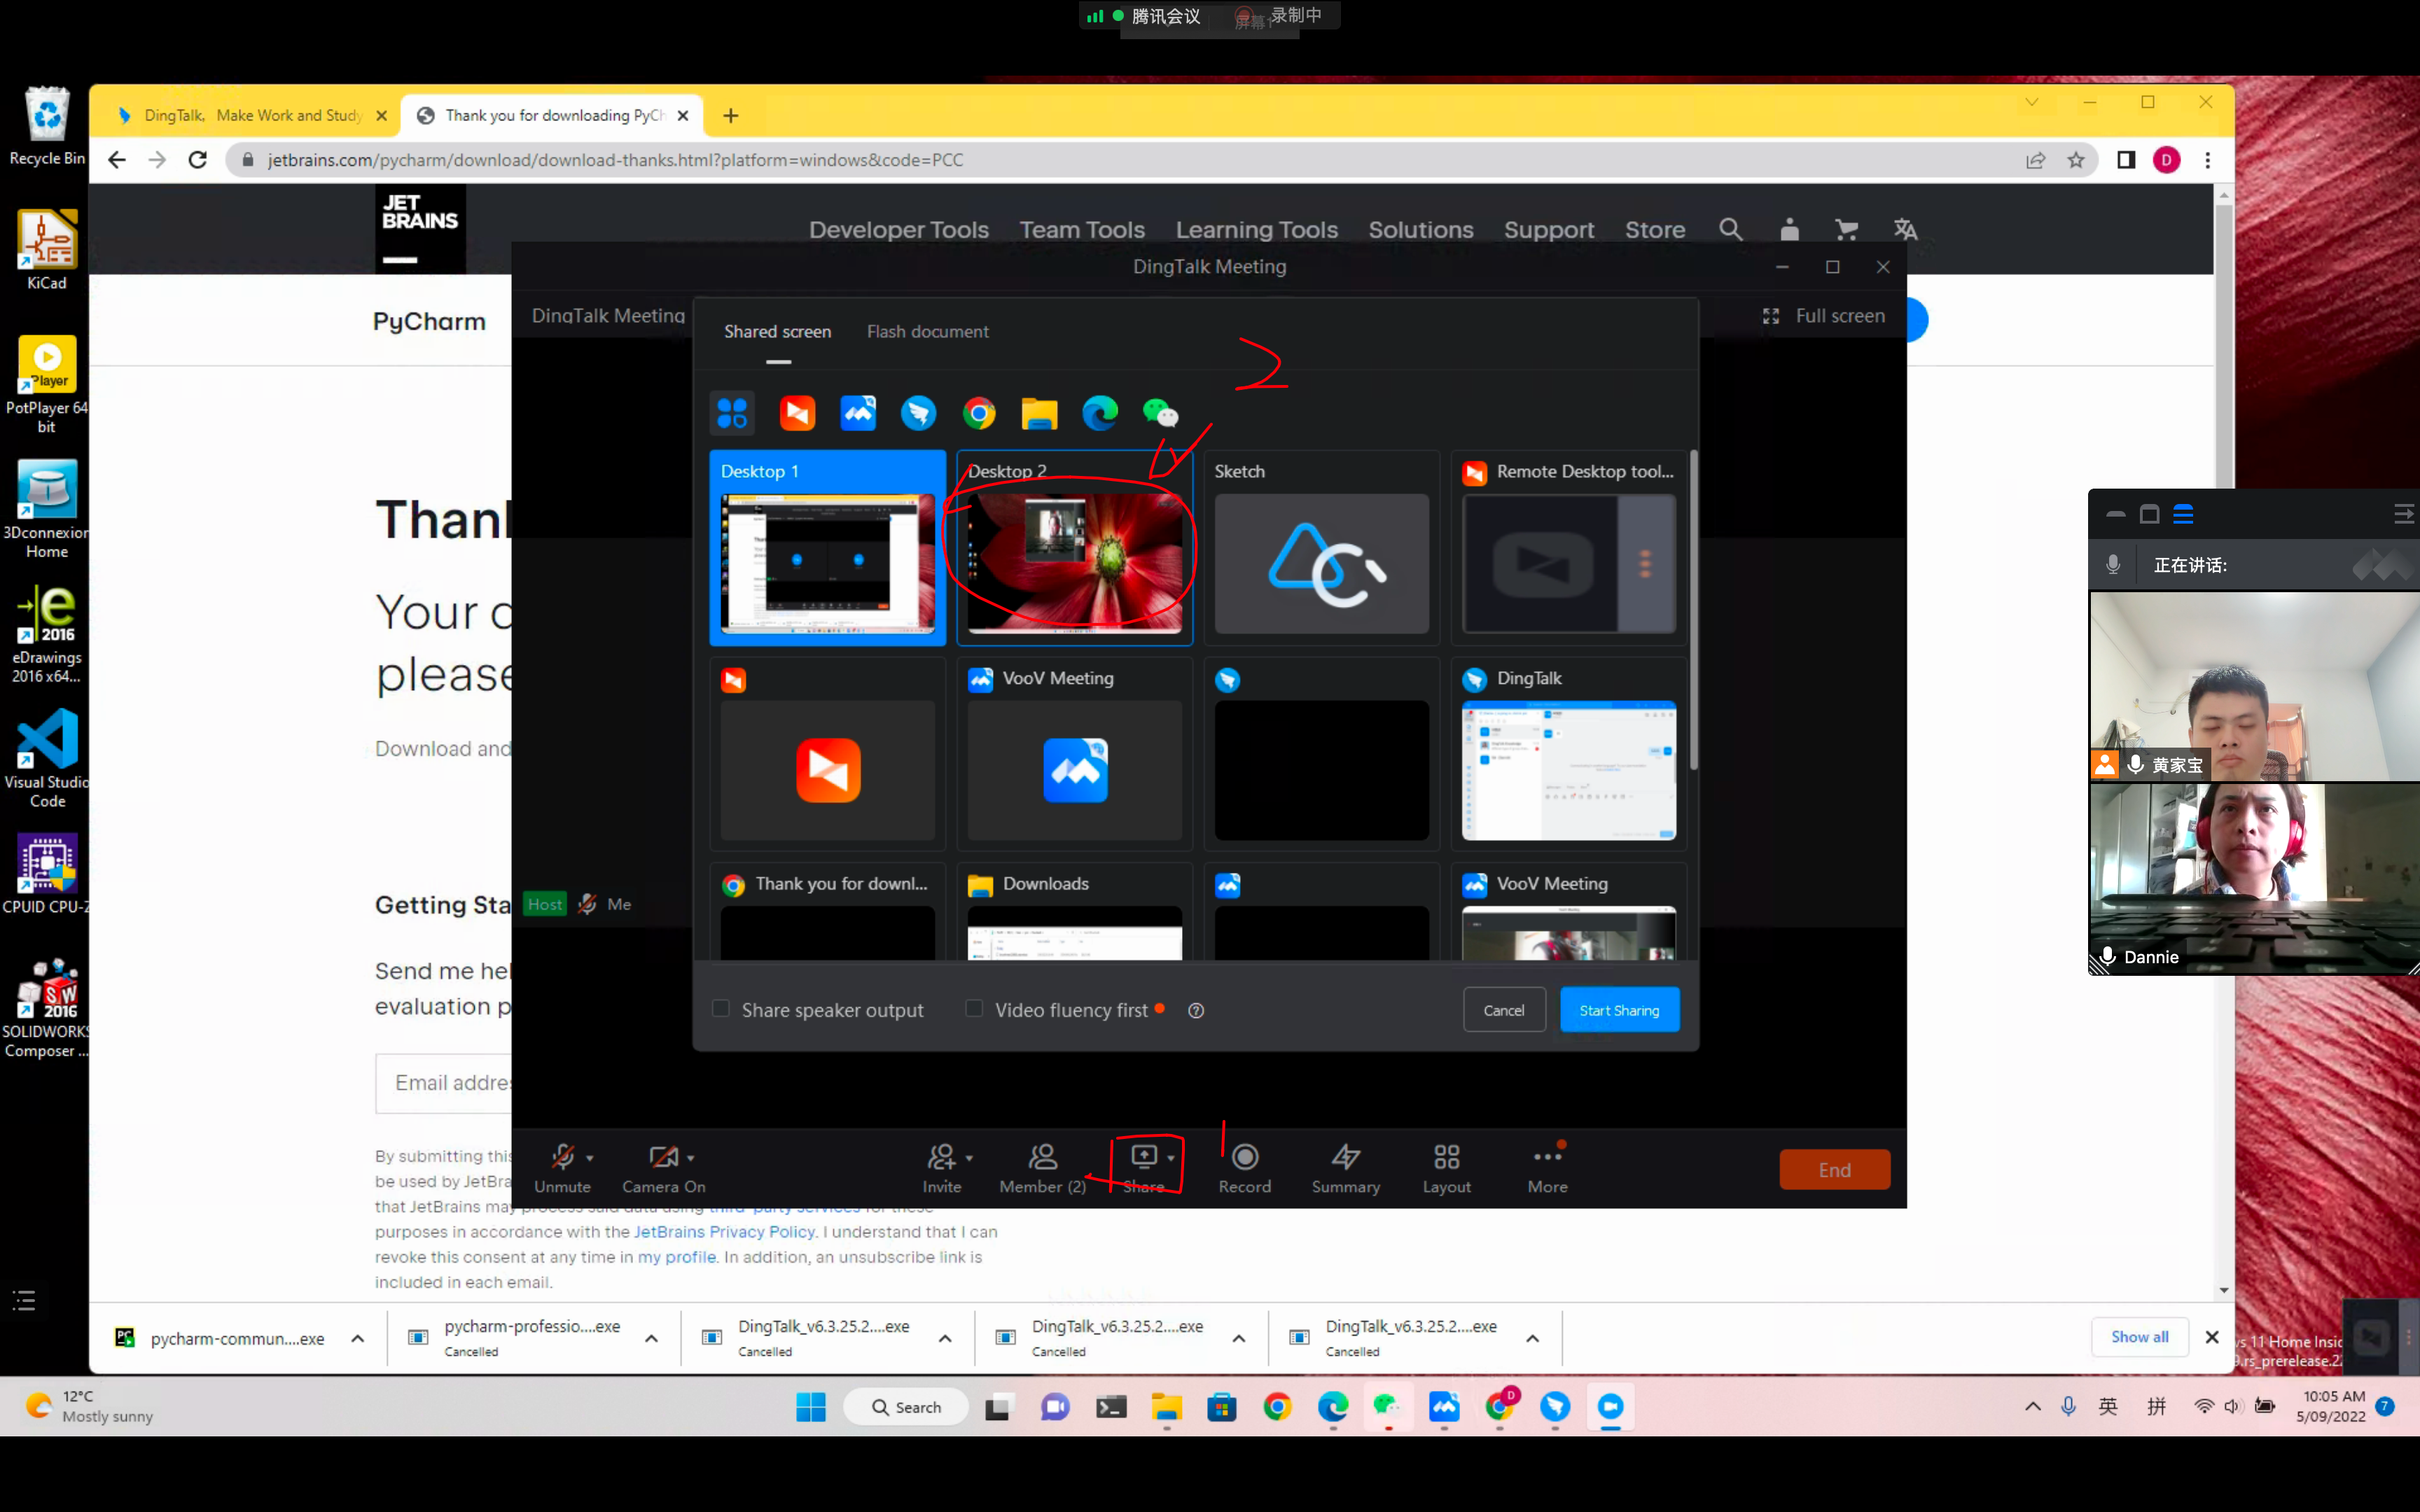Select the Chrome icon in share filter row
Screen dimensions: 2420x1512
[x=979, y=413]
